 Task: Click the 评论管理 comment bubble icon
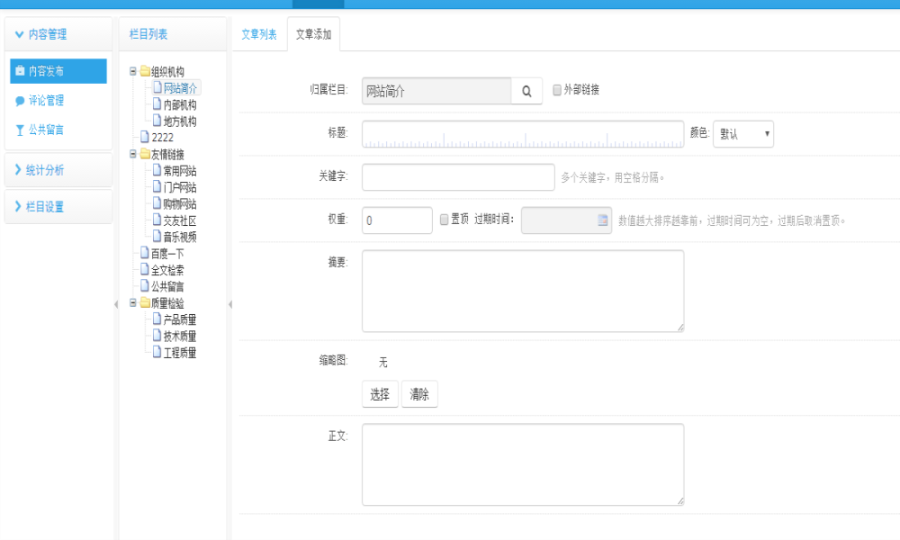click(x=20, y=101)
